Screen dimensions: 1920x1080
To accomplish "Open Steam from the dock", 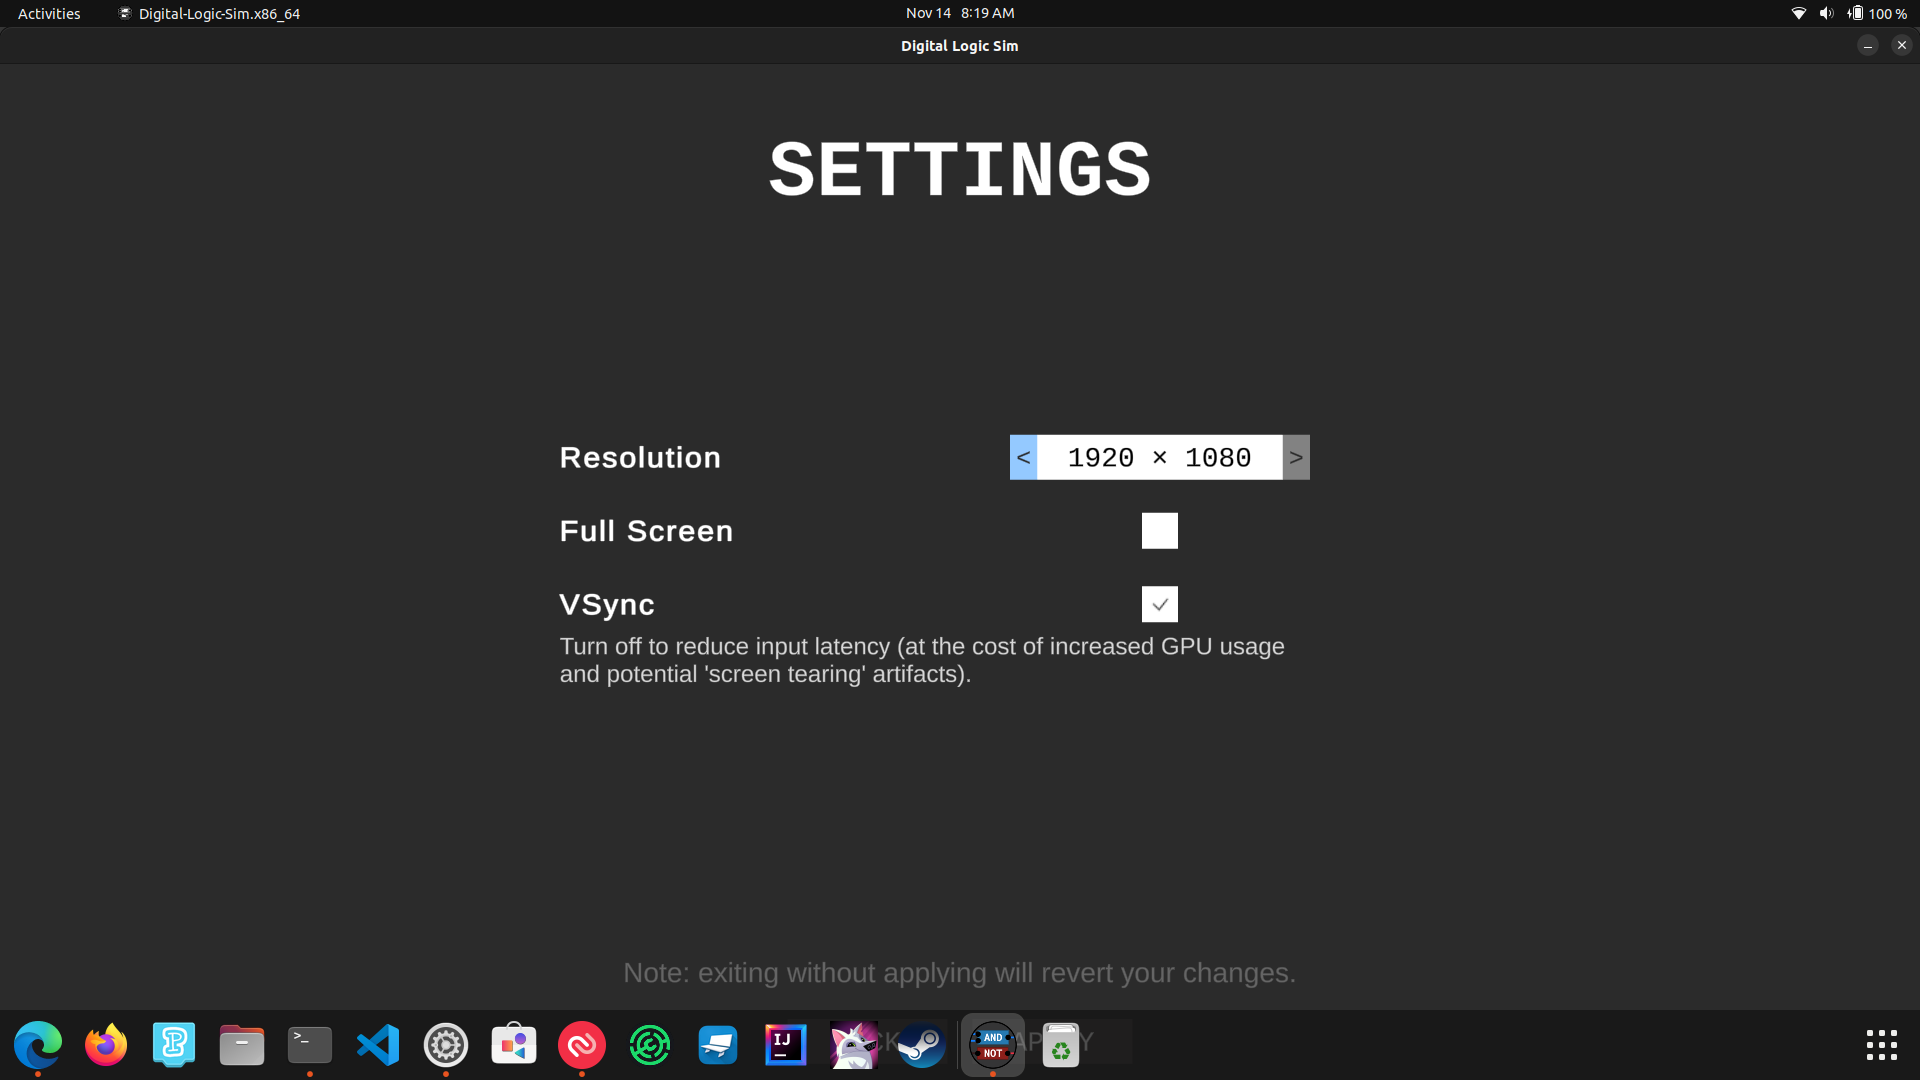I will point(920,1044).
